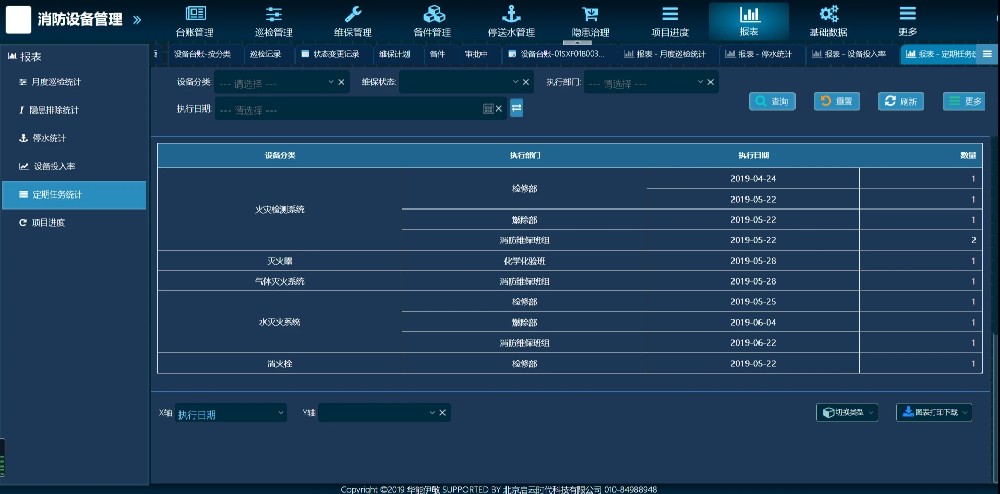Open X轴 执行日期 dropdown
1000x494 pixels.
[x=231, y=413]
